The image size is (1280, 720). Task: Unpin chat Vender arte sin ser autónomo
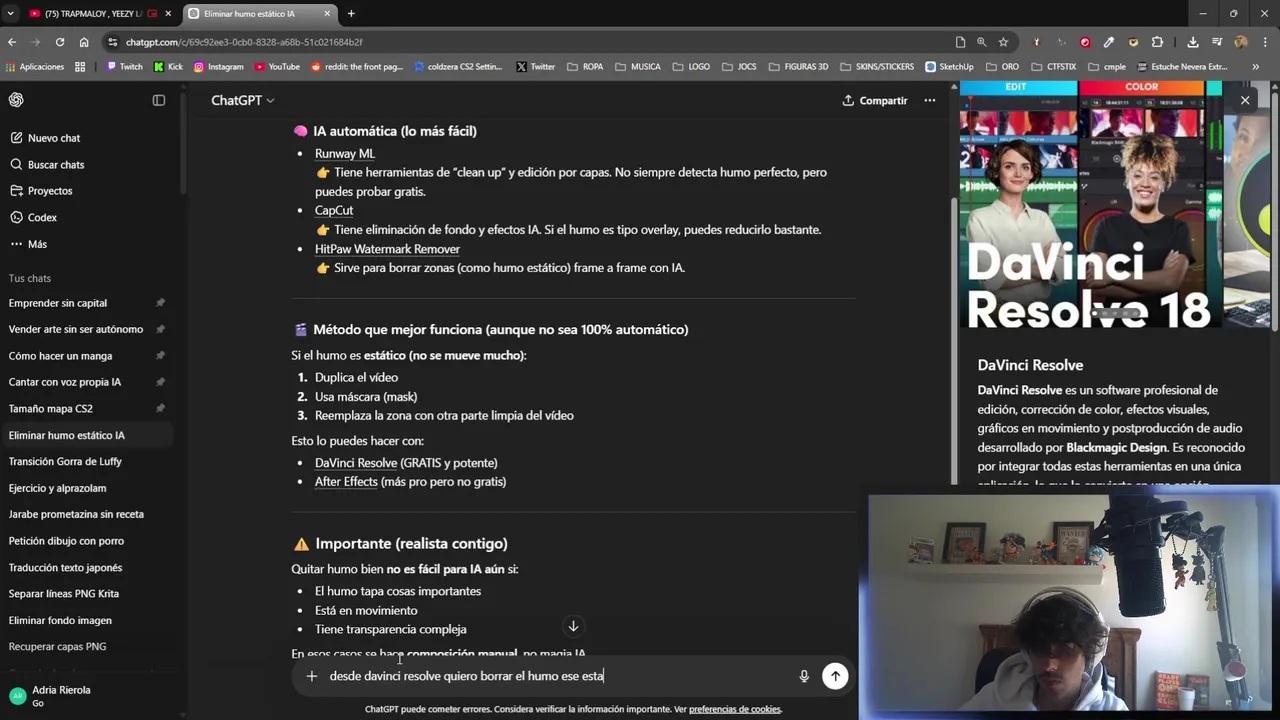[160, 329]
